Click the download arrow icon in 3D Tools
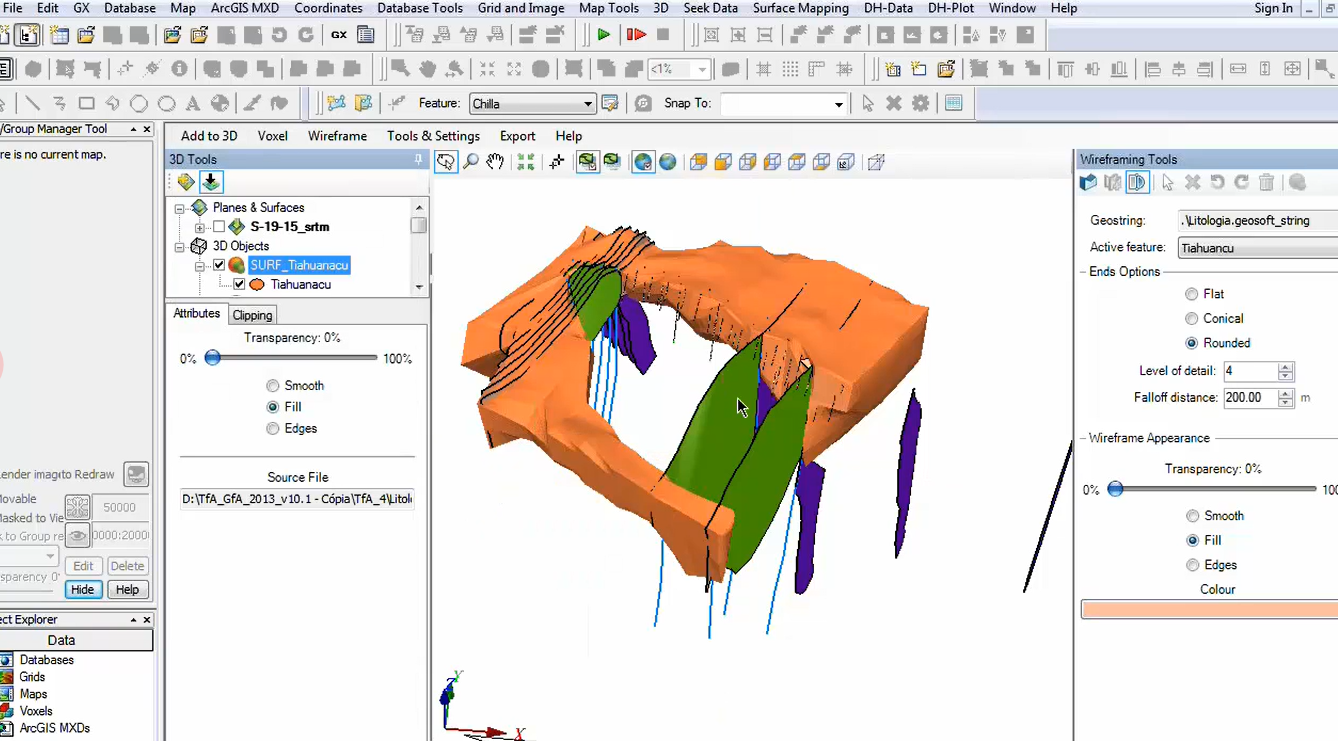The image size is (1338, 741). (211, 182)
